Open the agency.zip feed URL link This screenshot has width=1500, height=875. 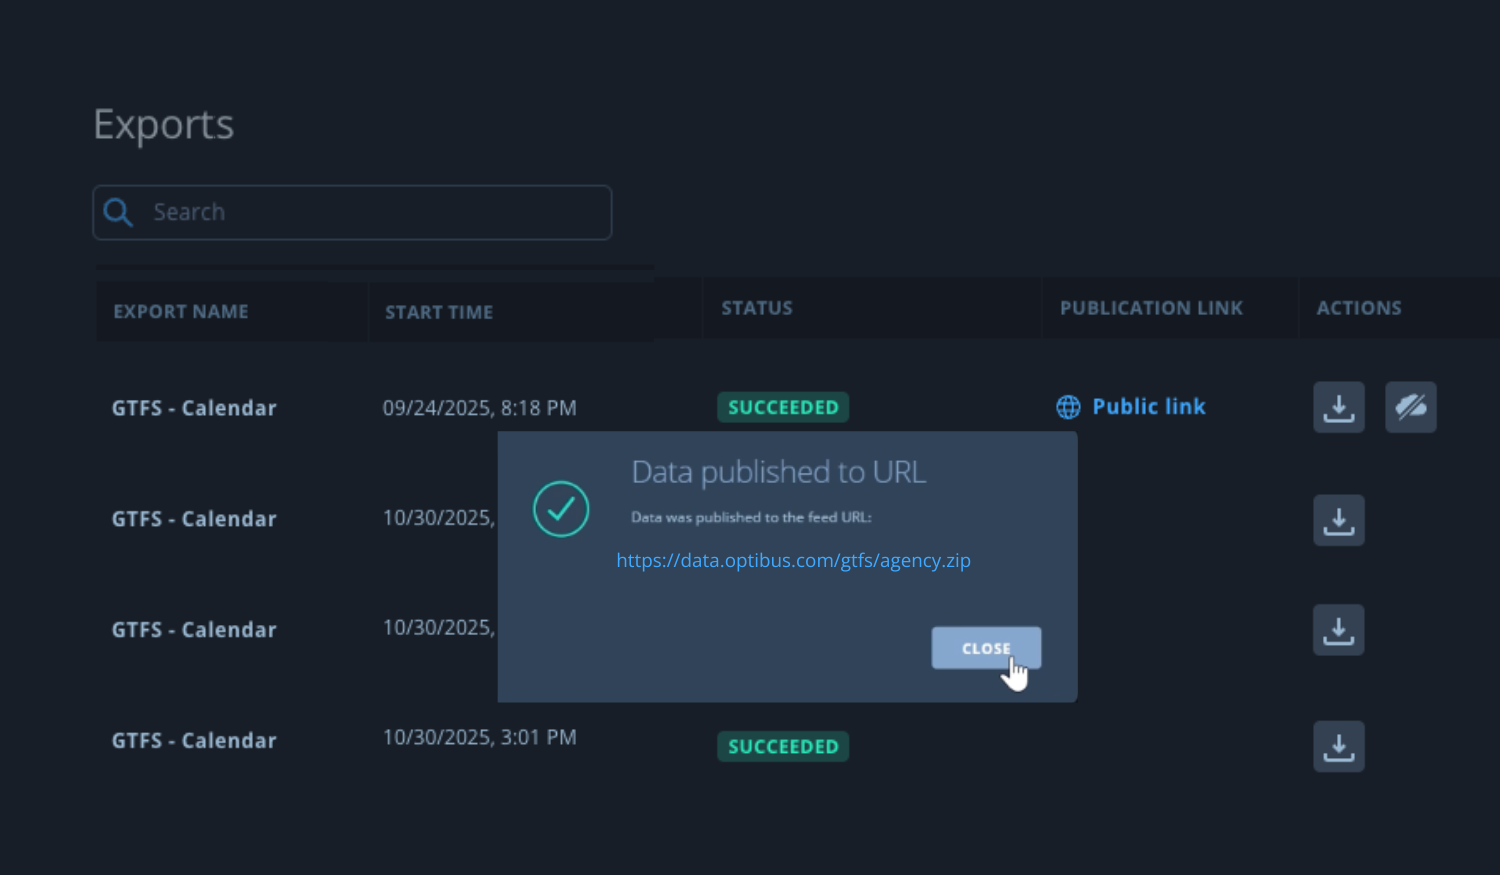pos(793,560)
